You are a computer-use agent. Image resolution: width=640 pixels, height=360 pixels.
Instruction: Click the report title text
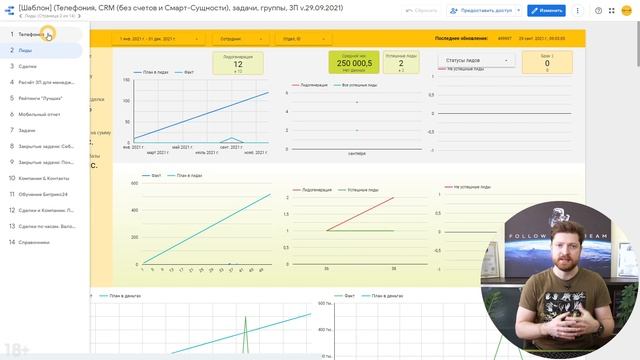(x=181, y=8)
